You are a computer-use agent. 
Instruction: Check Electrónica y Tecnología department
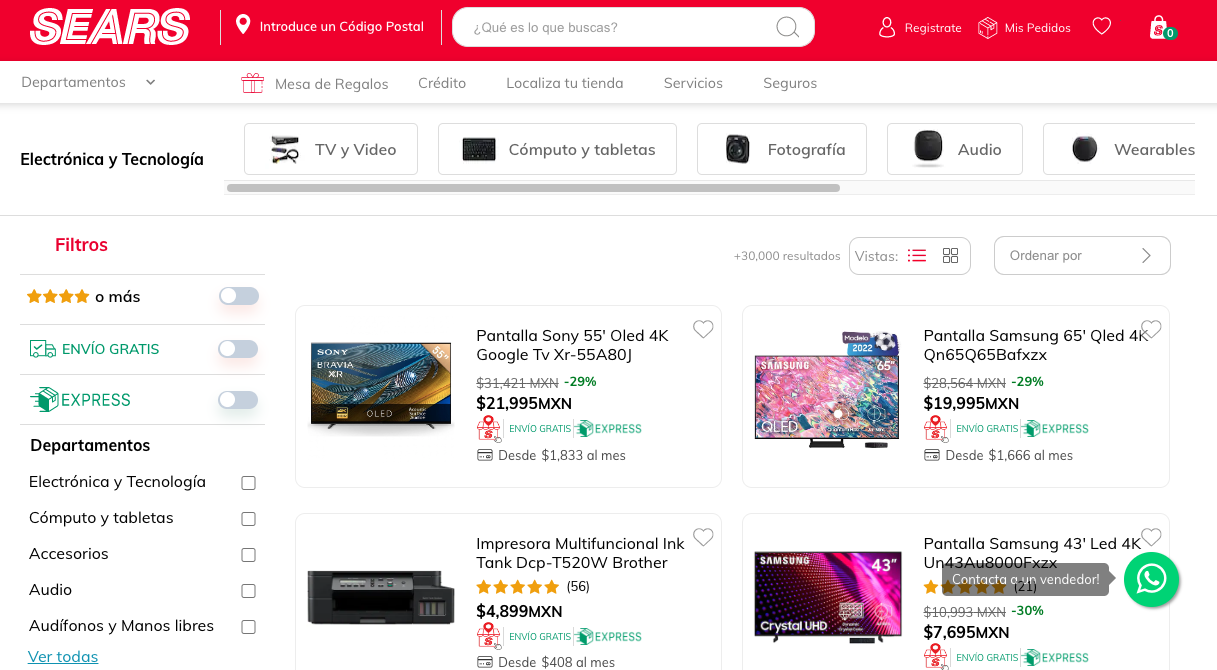coord(248,483)
